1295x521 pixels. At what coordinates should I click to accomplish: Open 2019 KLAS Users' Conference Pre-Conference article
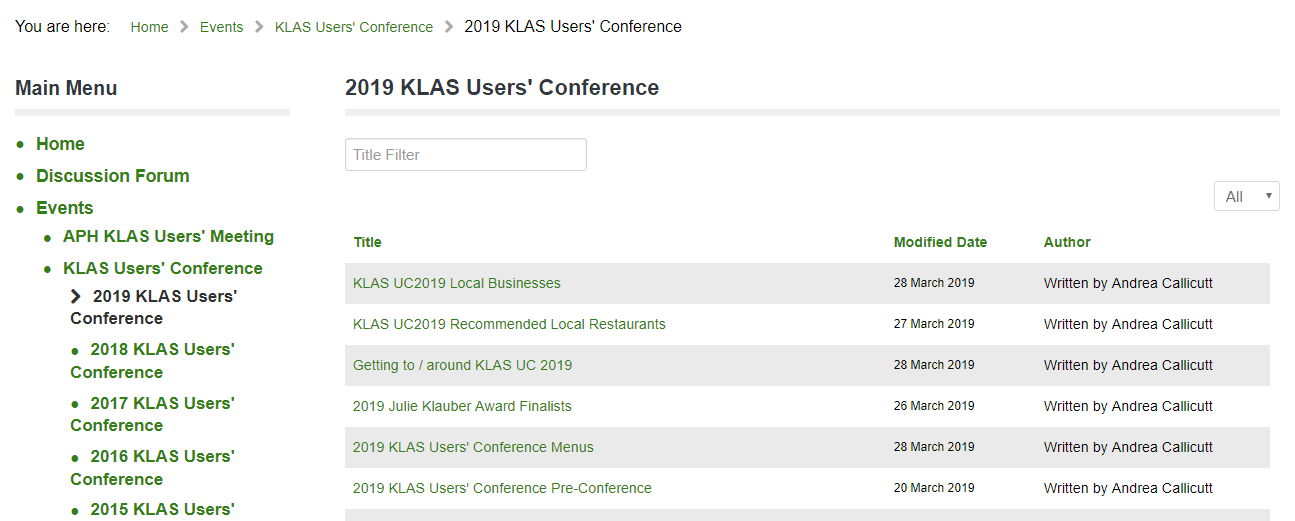[501, 488]
